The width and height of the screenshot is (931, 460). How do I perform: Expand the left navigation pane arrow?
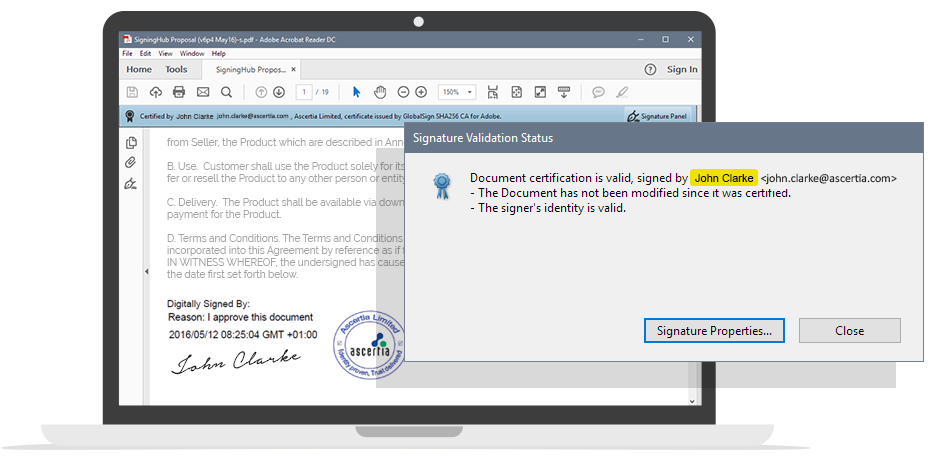point(147,272)
